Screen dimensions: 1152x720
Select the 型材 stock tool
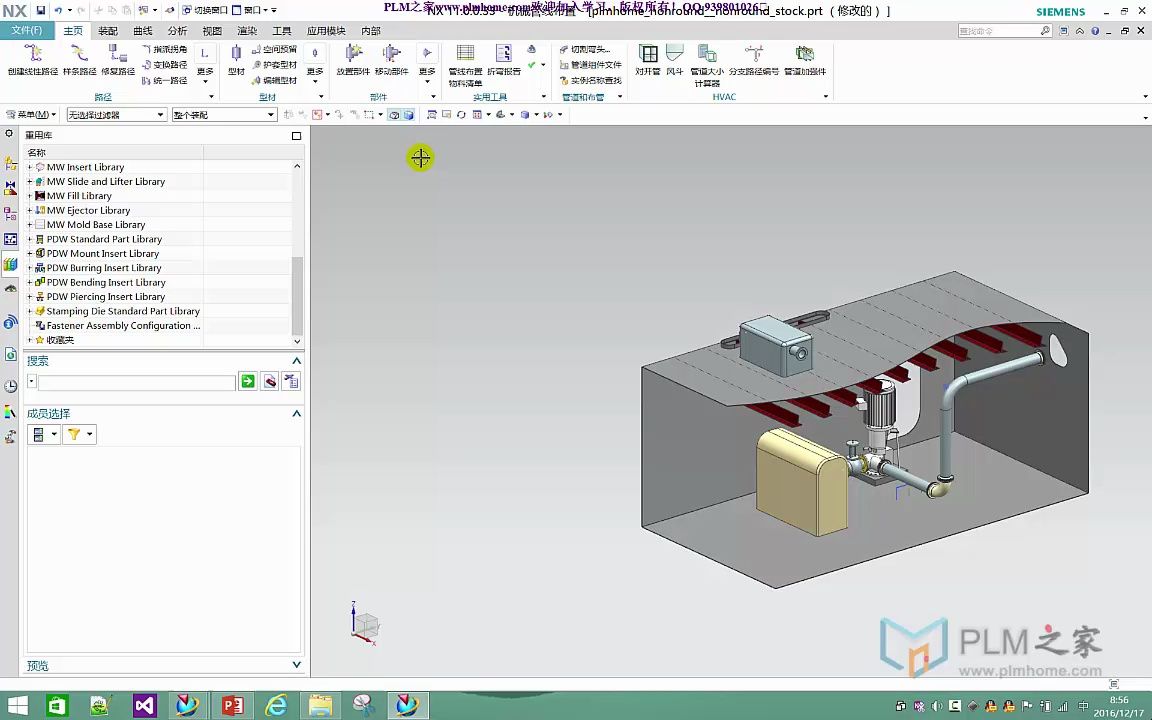[x=236, y=60]
